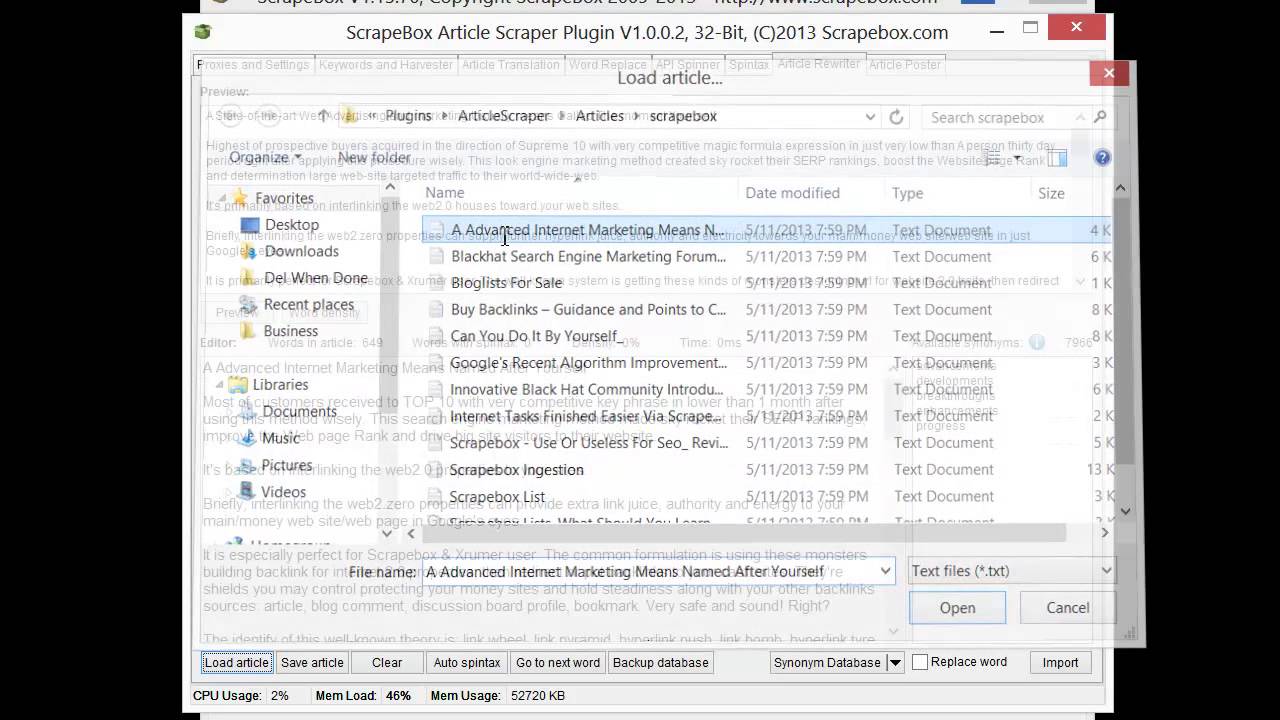The height and width of the screenshot is (720, 1280).
Task: Open the view options dropdown arrow
Action: click(x=1018, y=158)
